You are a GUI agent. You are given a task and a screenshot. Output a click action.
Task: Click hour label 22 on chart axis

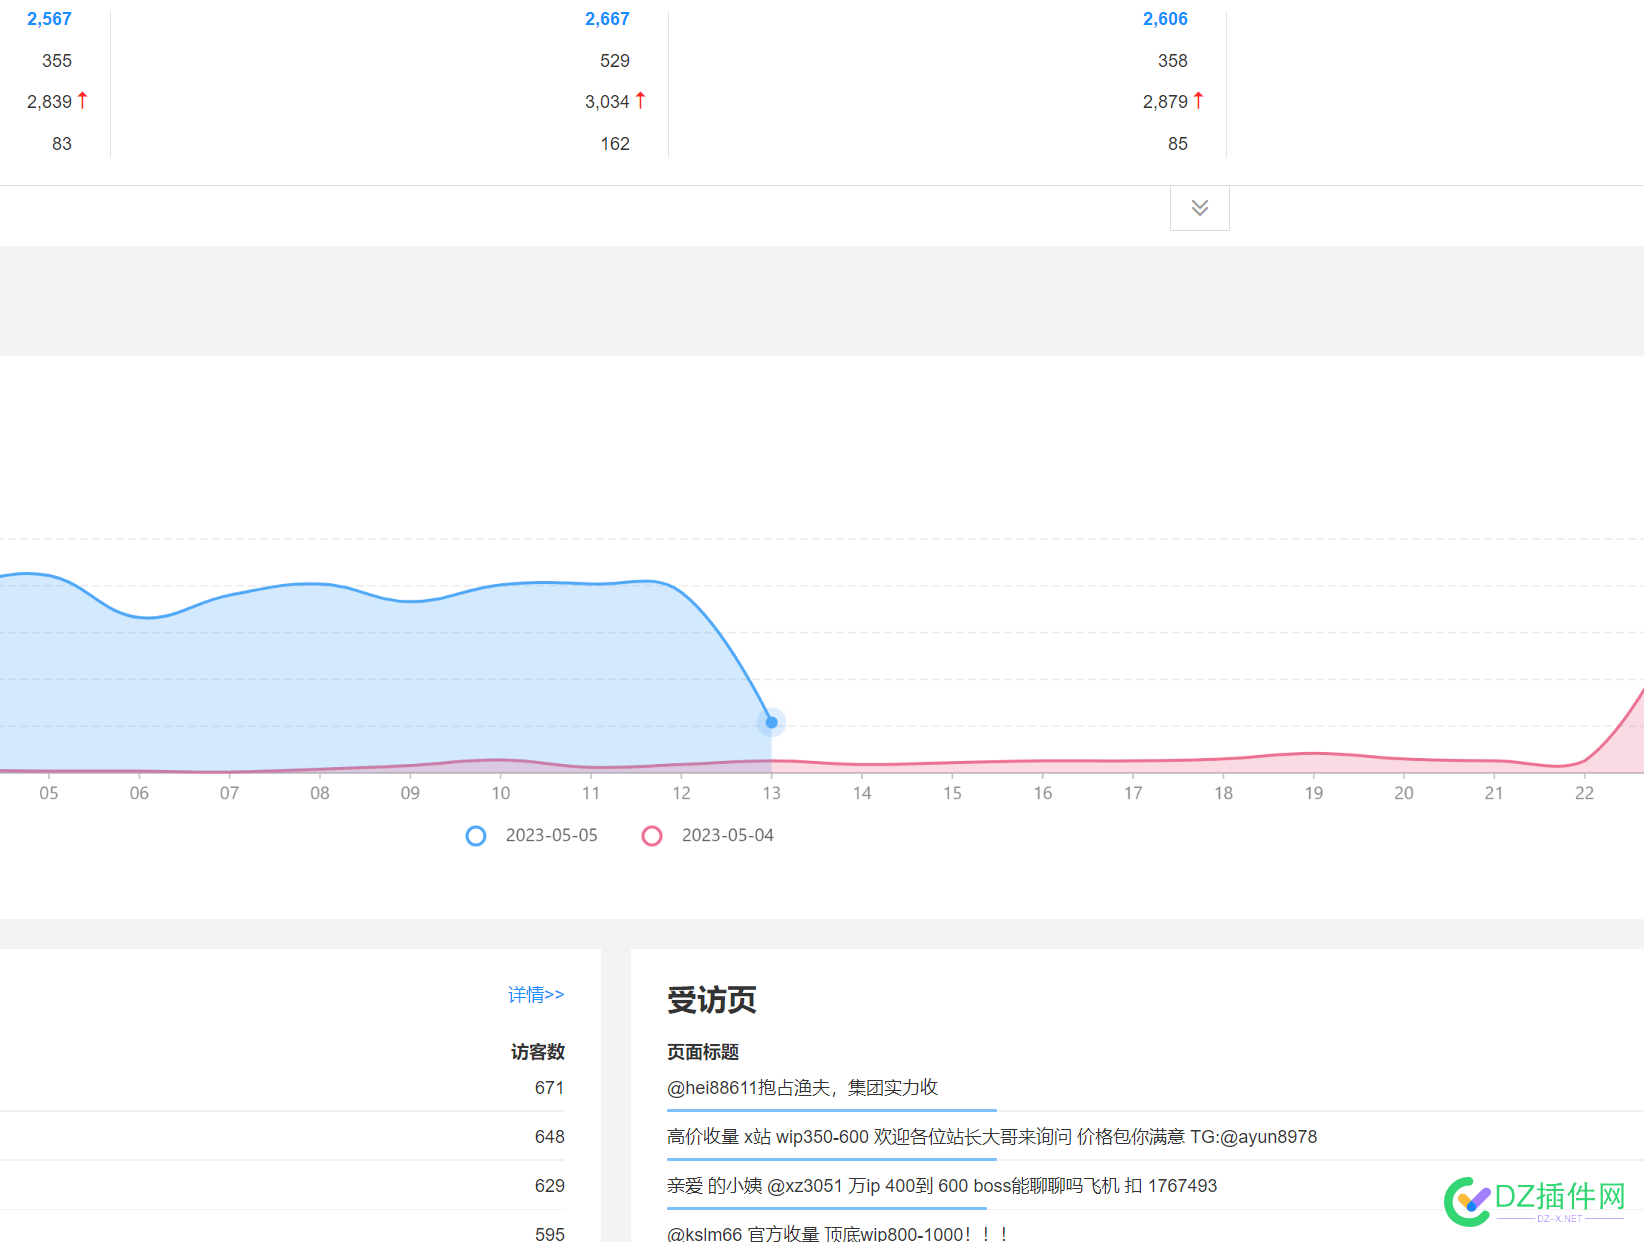pos(1584,792)
